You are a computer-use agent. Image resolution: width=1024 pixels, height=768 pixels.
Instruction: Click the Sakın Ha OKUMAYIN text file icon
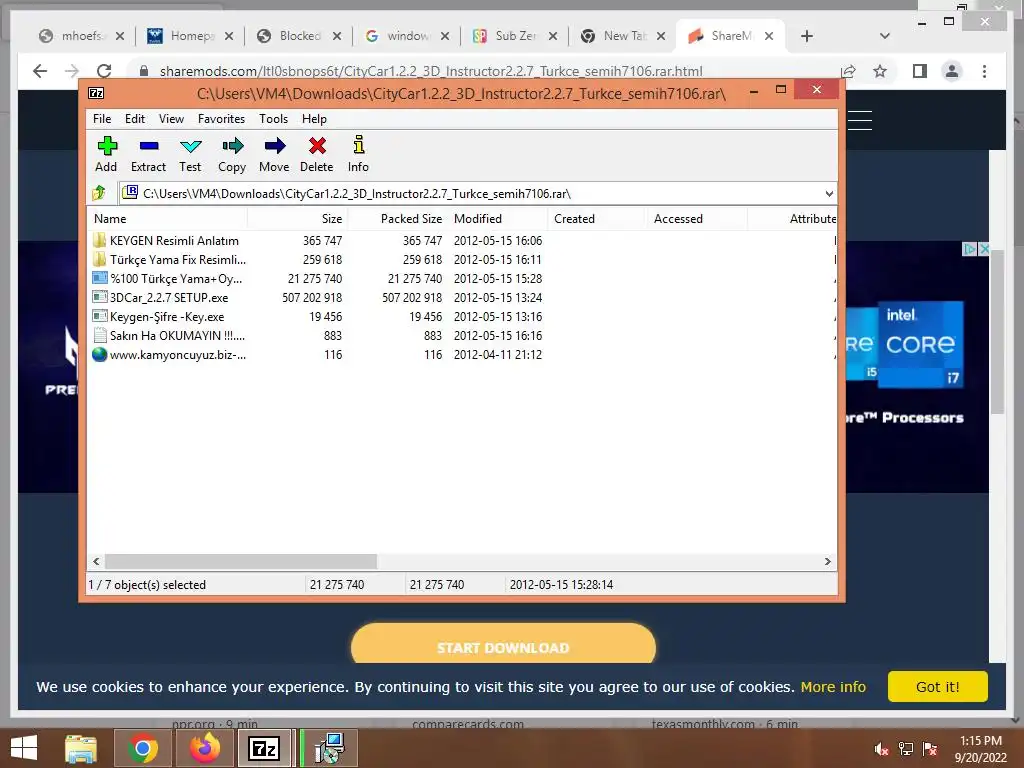[99, 336]
